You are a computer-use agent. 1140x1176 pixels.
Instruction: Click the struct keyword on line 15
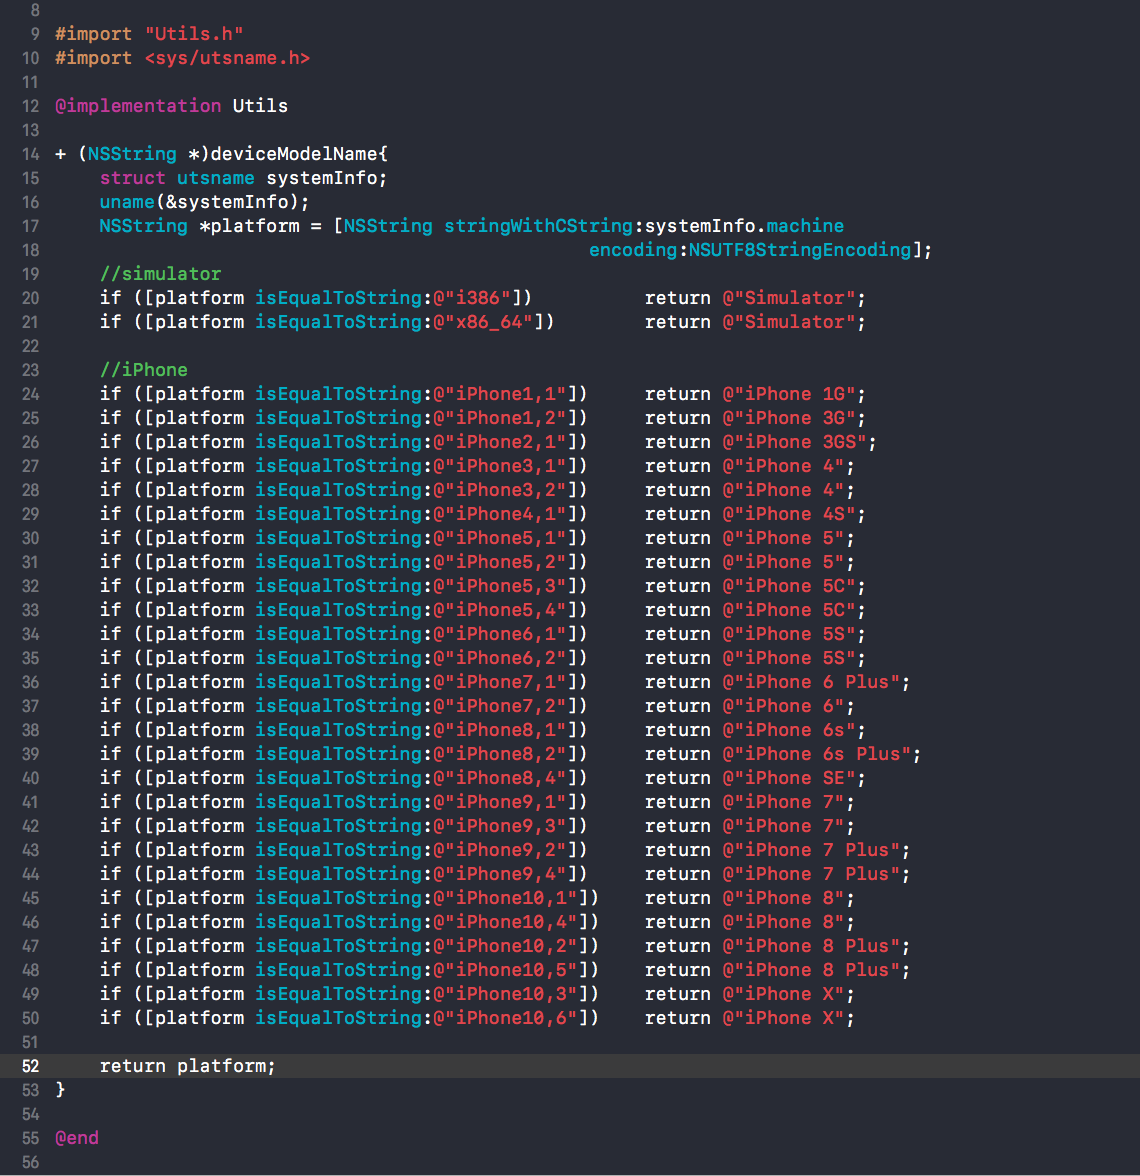pos(132,178)
